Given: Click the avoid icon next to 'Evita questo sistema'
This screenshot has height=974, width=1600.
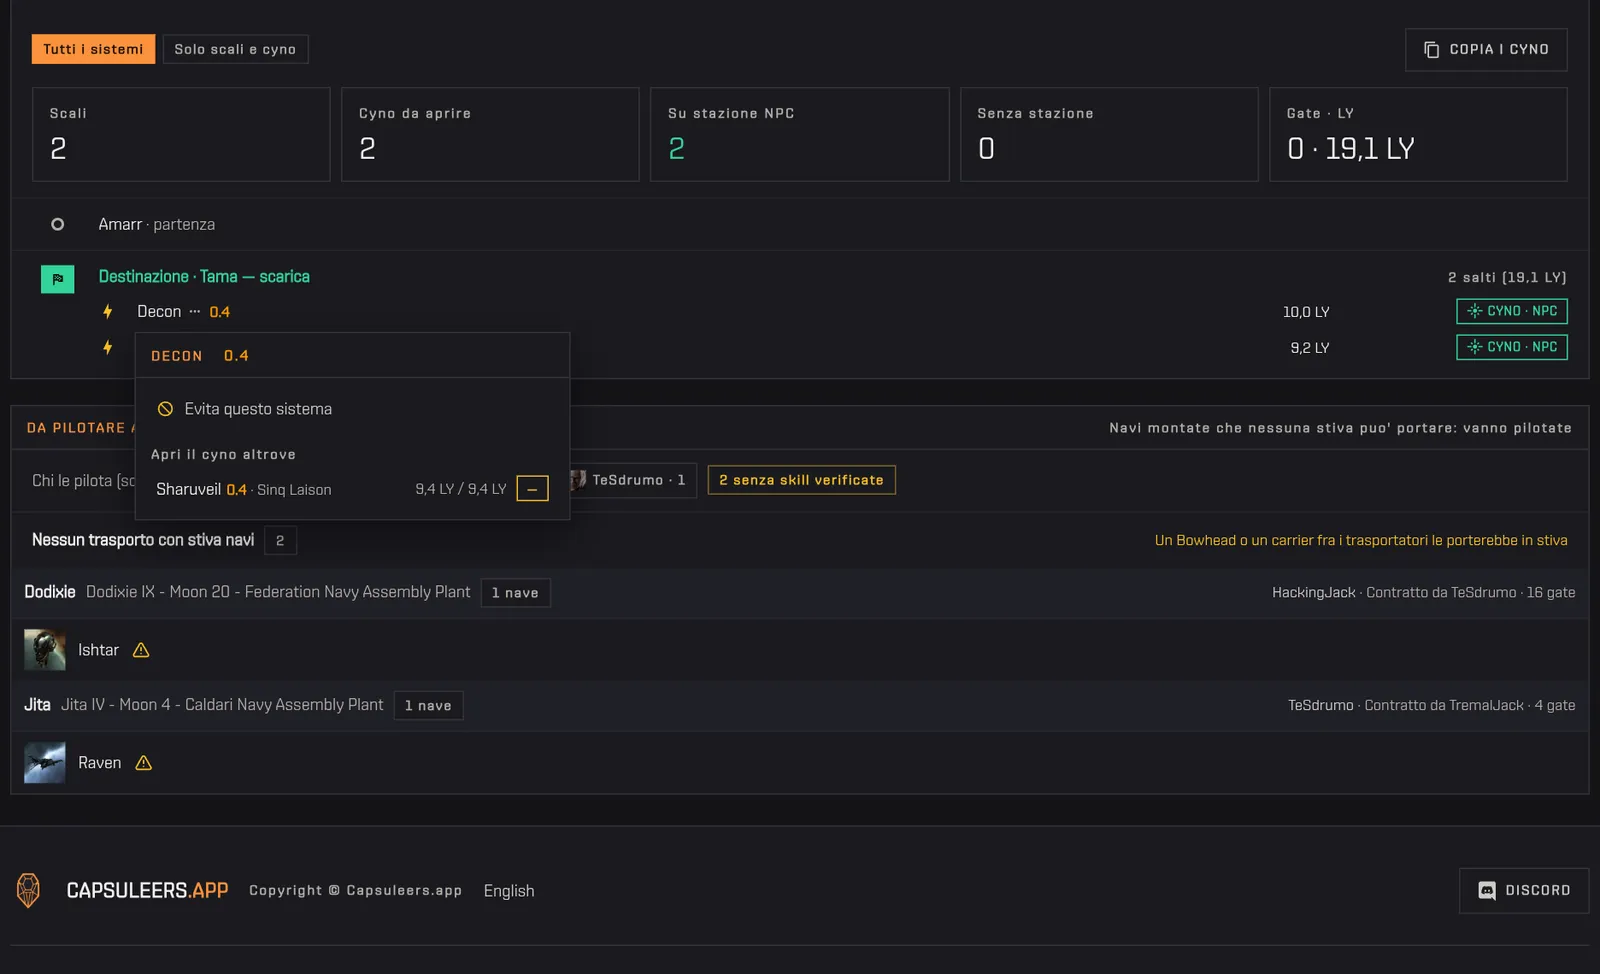Looking at the screenshot, I should tap(166, 409).
